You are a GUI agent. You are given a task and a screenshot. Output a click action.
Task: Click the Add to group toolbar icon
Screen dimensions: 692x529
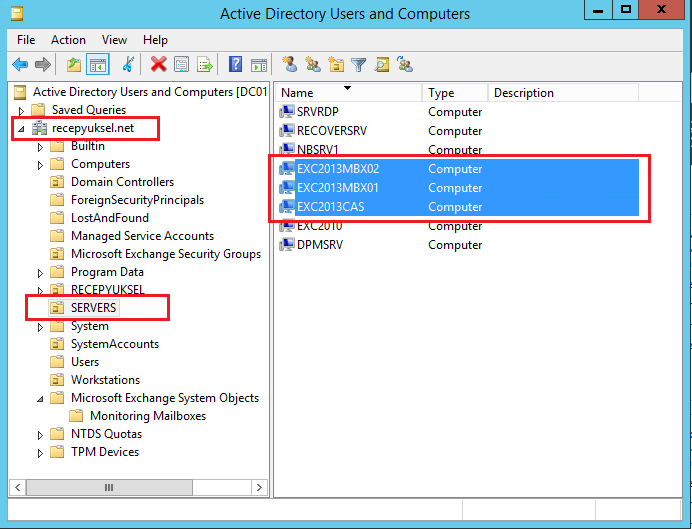point(405,64)
